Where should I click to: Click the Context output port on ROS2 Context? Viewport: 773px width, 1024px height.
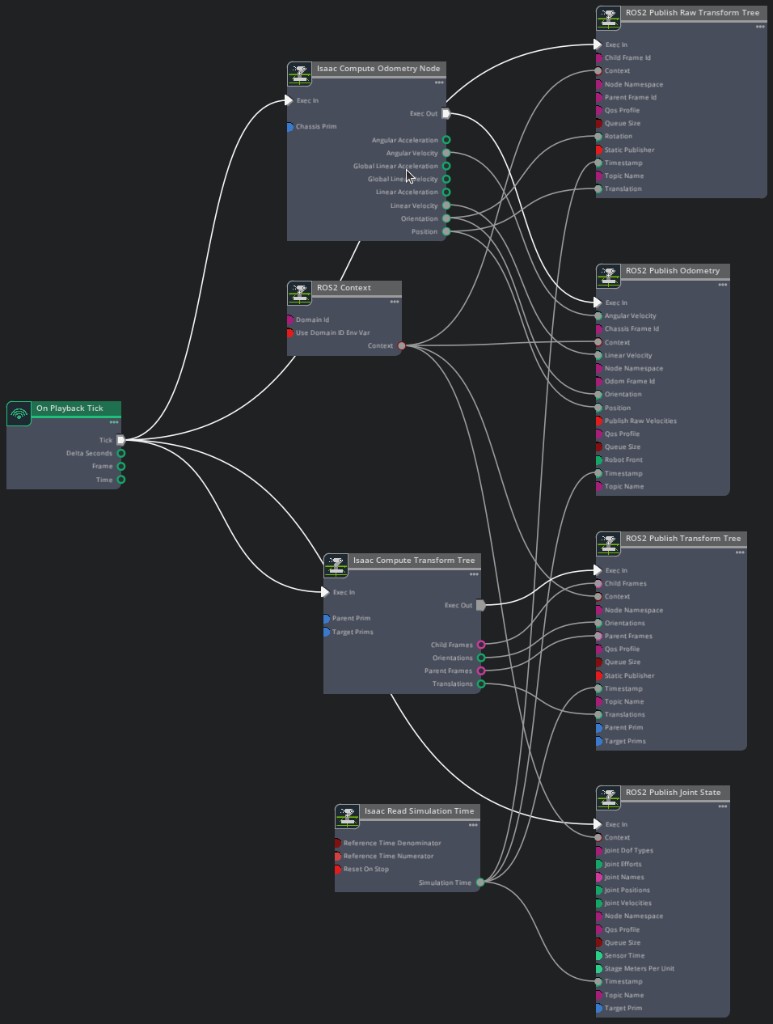402,346
